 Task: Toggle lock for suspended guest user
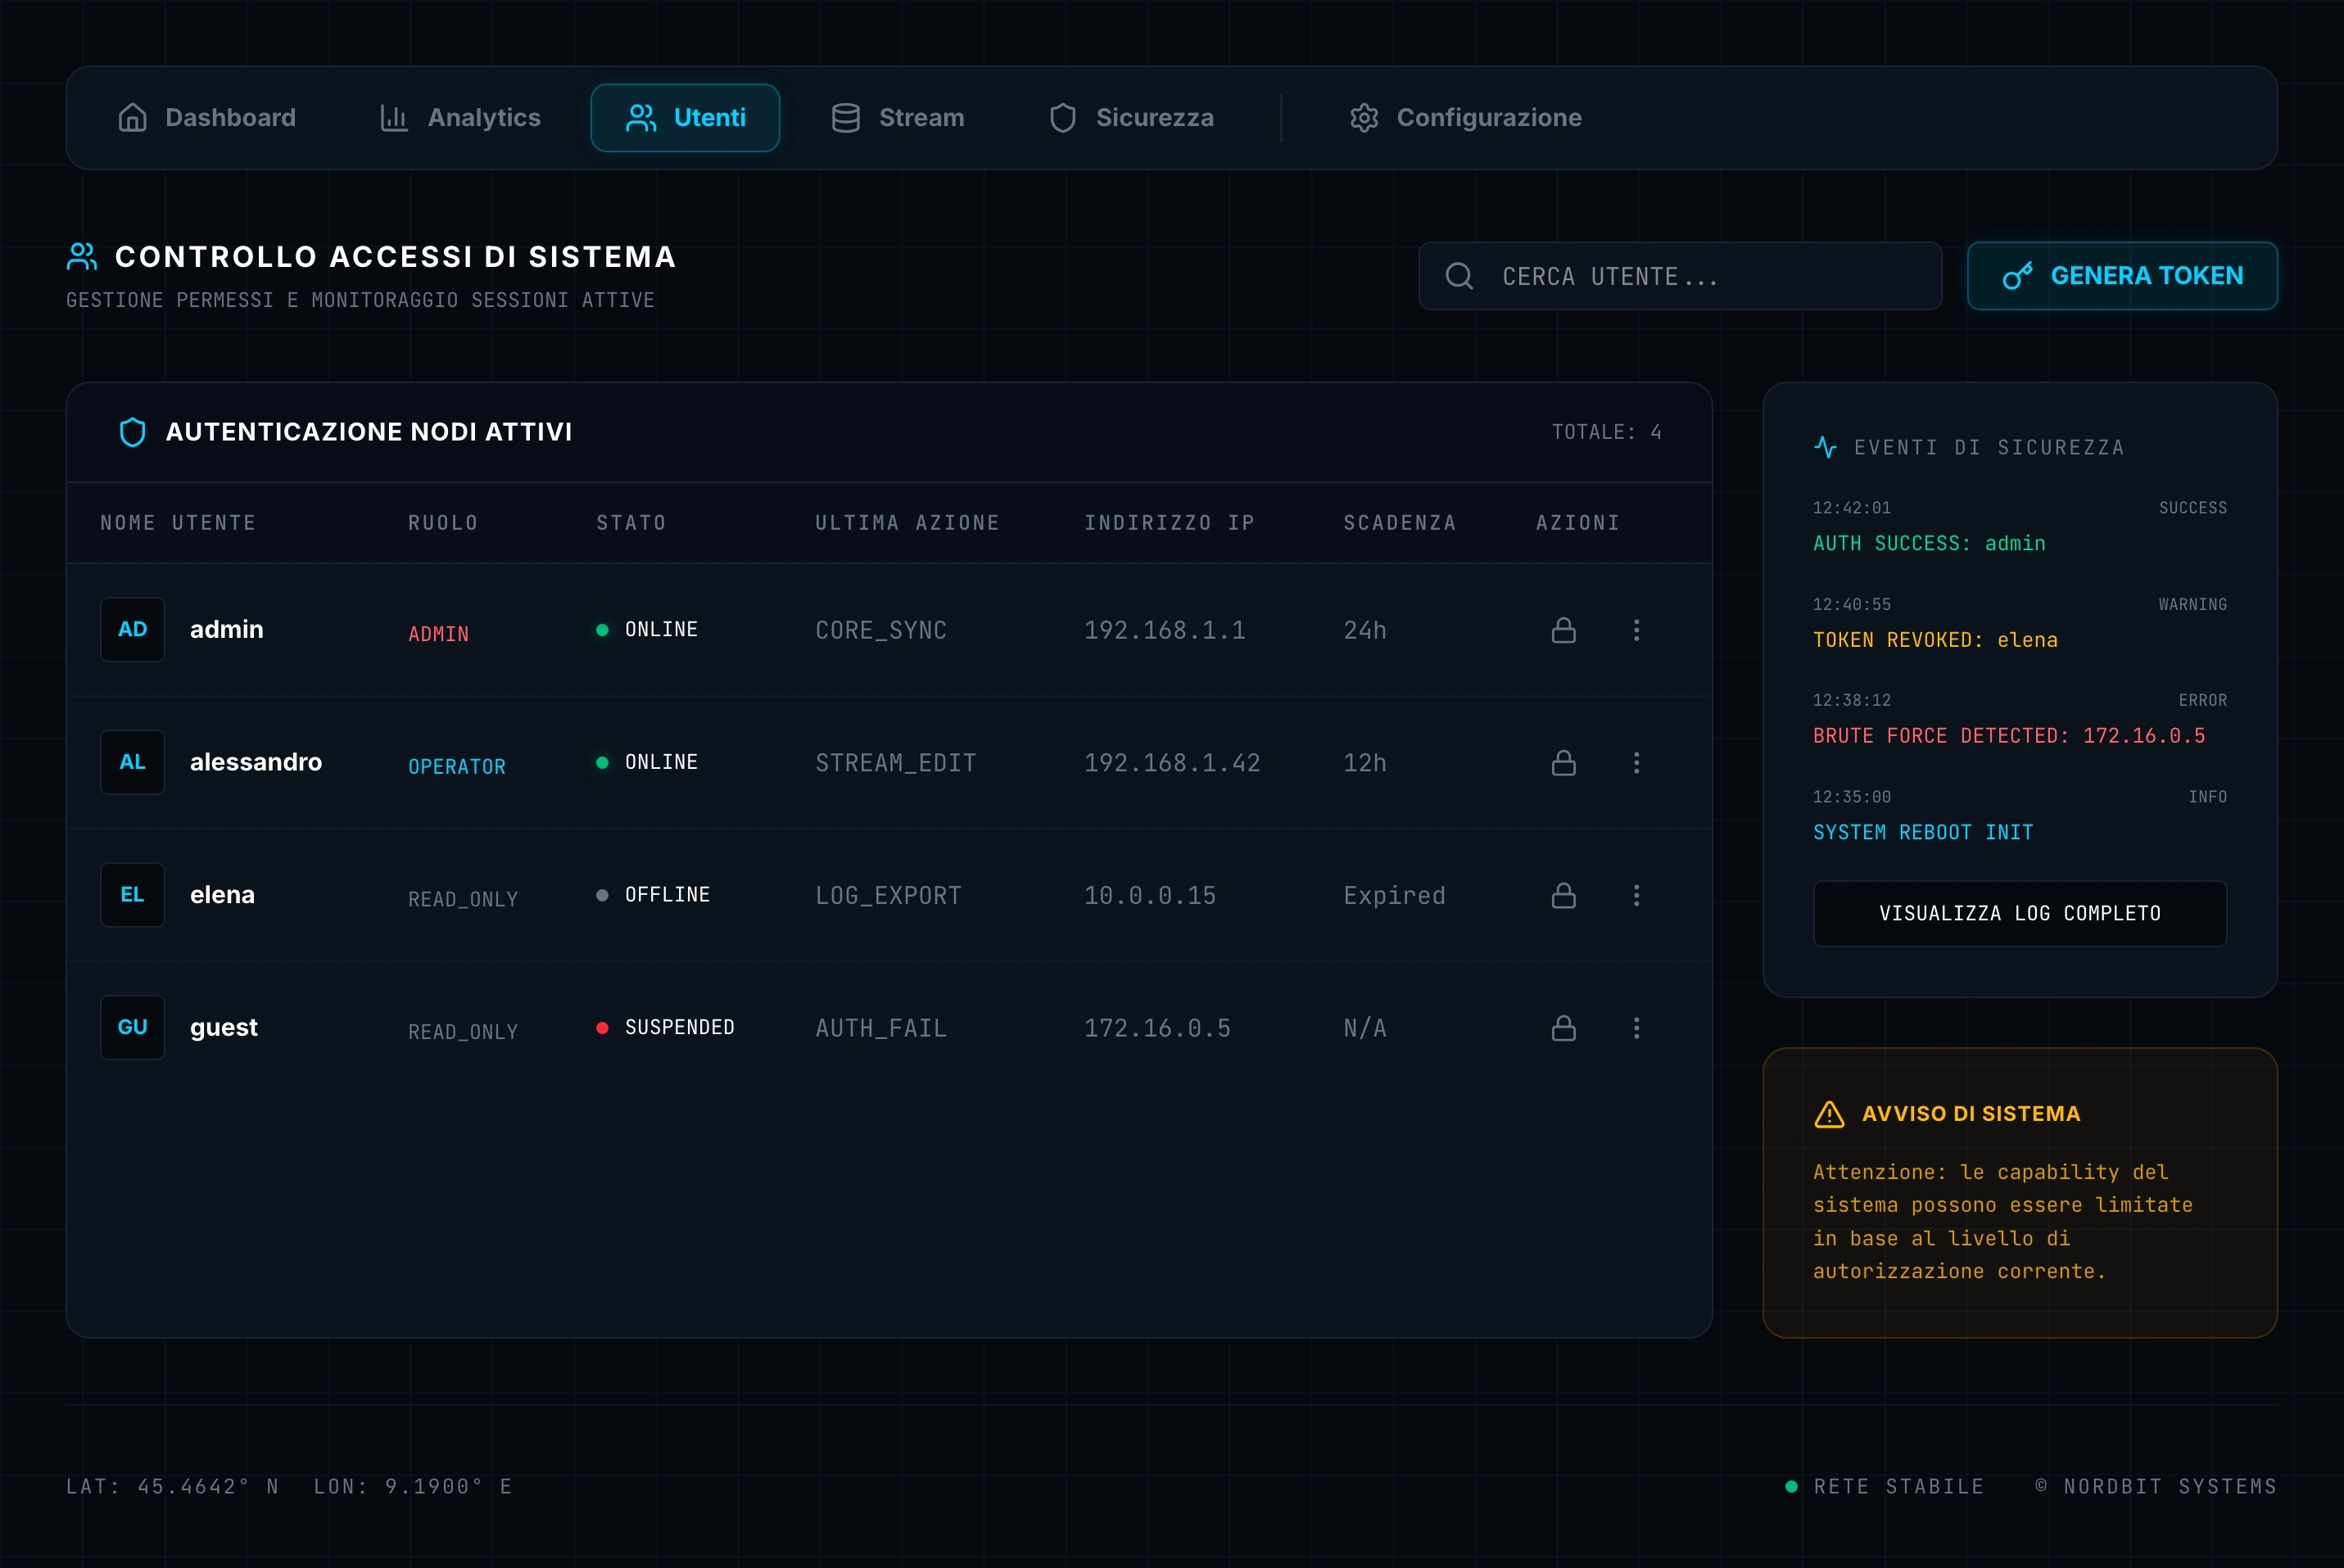pos(1563,1028)
